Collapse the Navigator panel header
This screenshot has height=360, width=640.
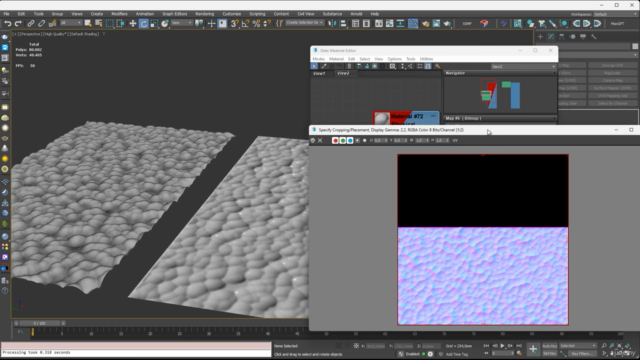tap(500, 73)
